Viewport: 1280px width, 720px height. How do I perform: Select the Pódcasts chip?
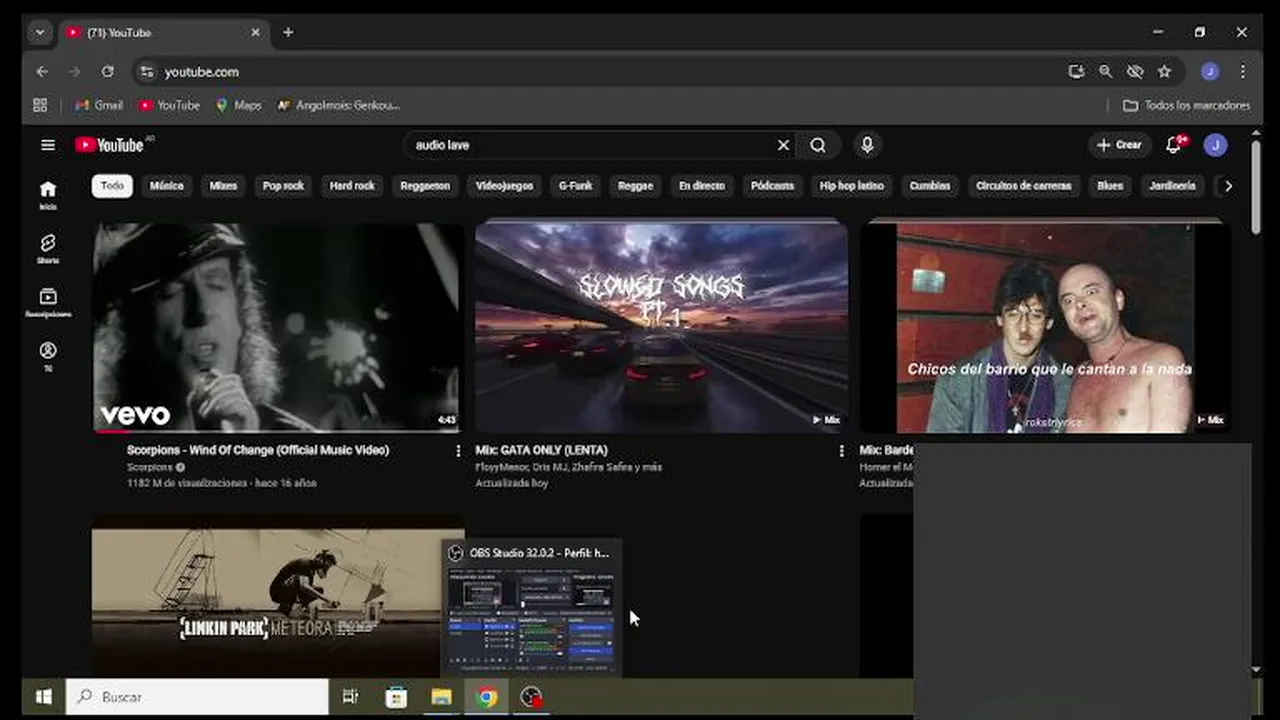point(772,186)
